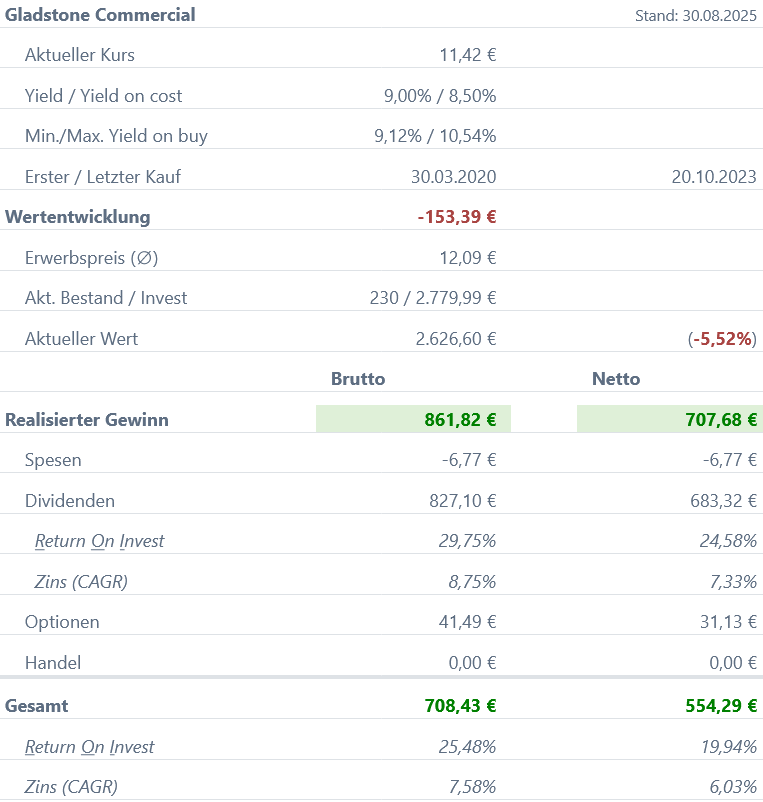Click the value 9,12% / 10,54%
763x802 pixels.
point(435,136)
